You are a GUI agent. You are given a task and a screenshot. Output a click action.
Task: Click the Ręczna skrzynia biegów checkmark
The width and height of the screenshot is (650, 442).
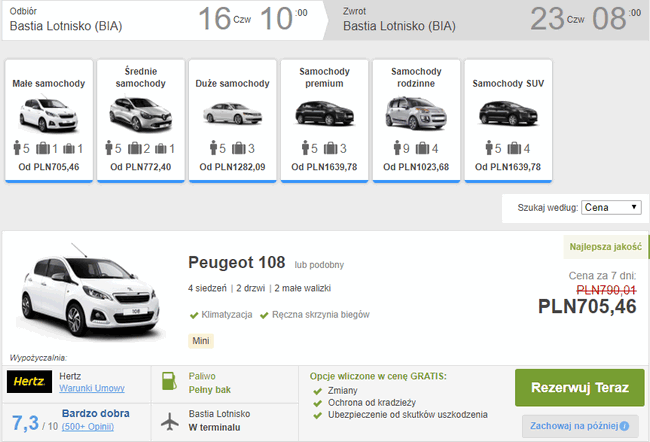[264, 316]
